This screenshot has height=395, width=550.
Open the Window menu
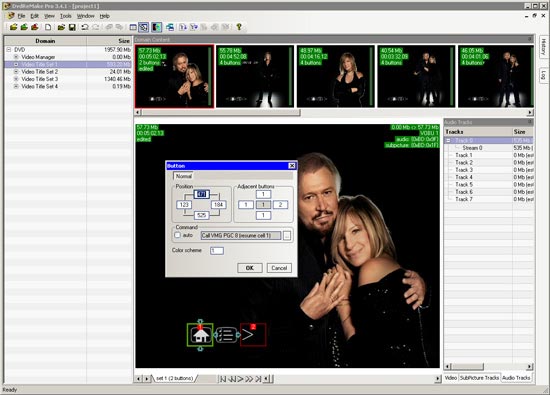pos(86,16)
